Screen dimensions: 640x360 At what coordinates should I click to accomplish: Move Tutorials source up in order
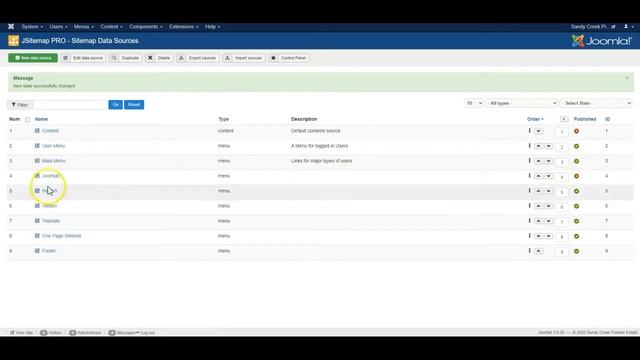click(538, 221)
